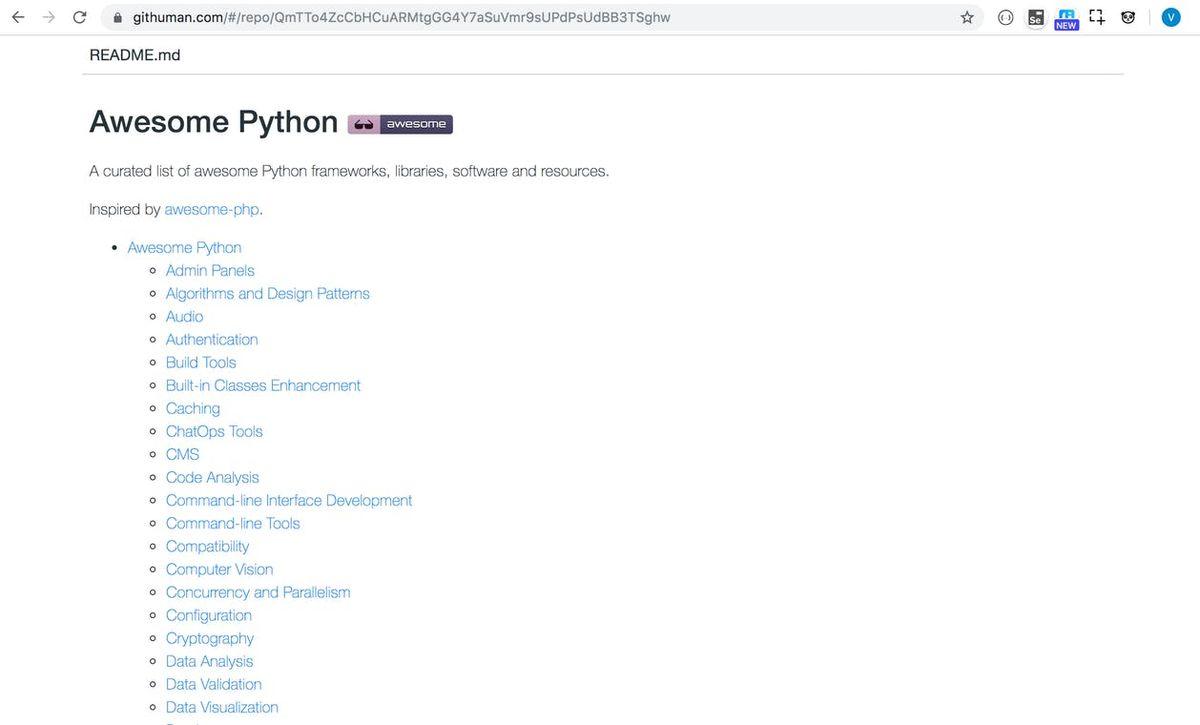1200x725 pixels.
Task: Jump to ChatOps Tools
Action: (x=214, y=431)
